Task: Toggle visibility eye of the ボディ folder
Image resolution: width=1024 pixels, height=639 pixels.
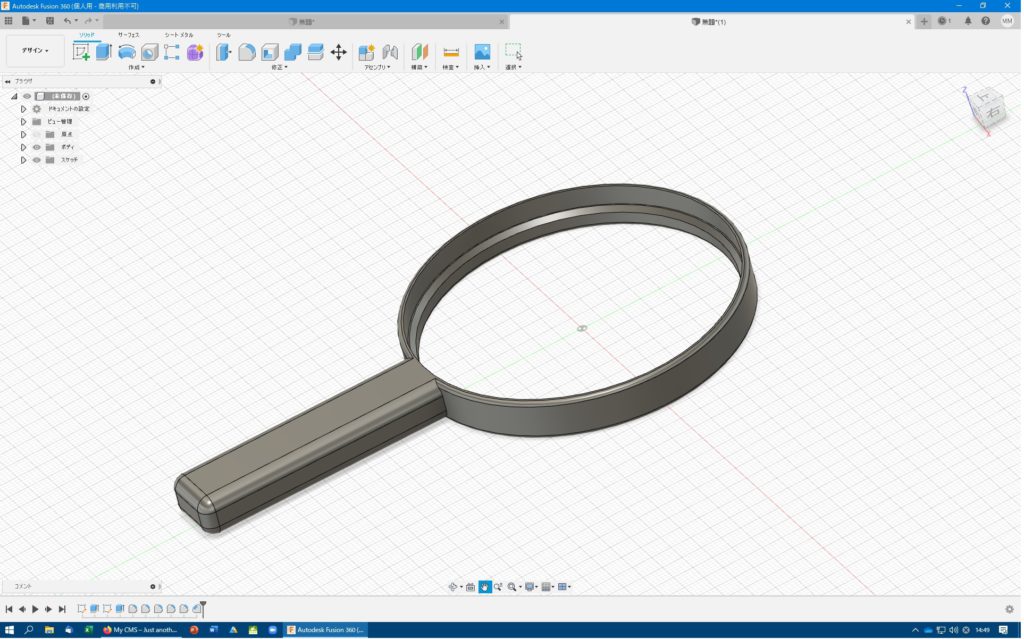Action: pos(37,147)
